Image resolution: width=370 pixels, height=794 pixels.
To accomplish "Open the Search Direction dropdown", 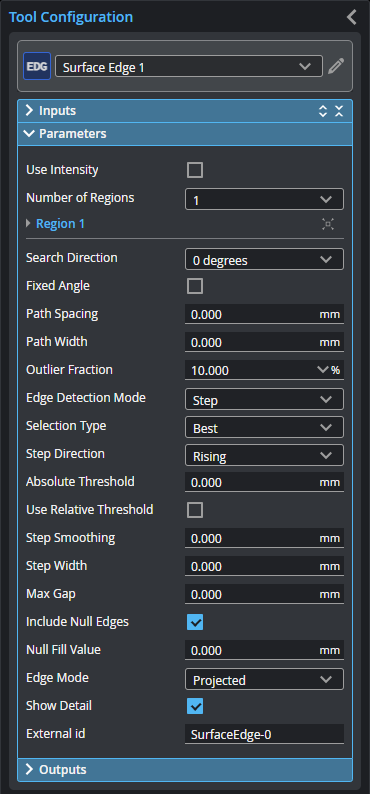I will [x=264, y=260].
